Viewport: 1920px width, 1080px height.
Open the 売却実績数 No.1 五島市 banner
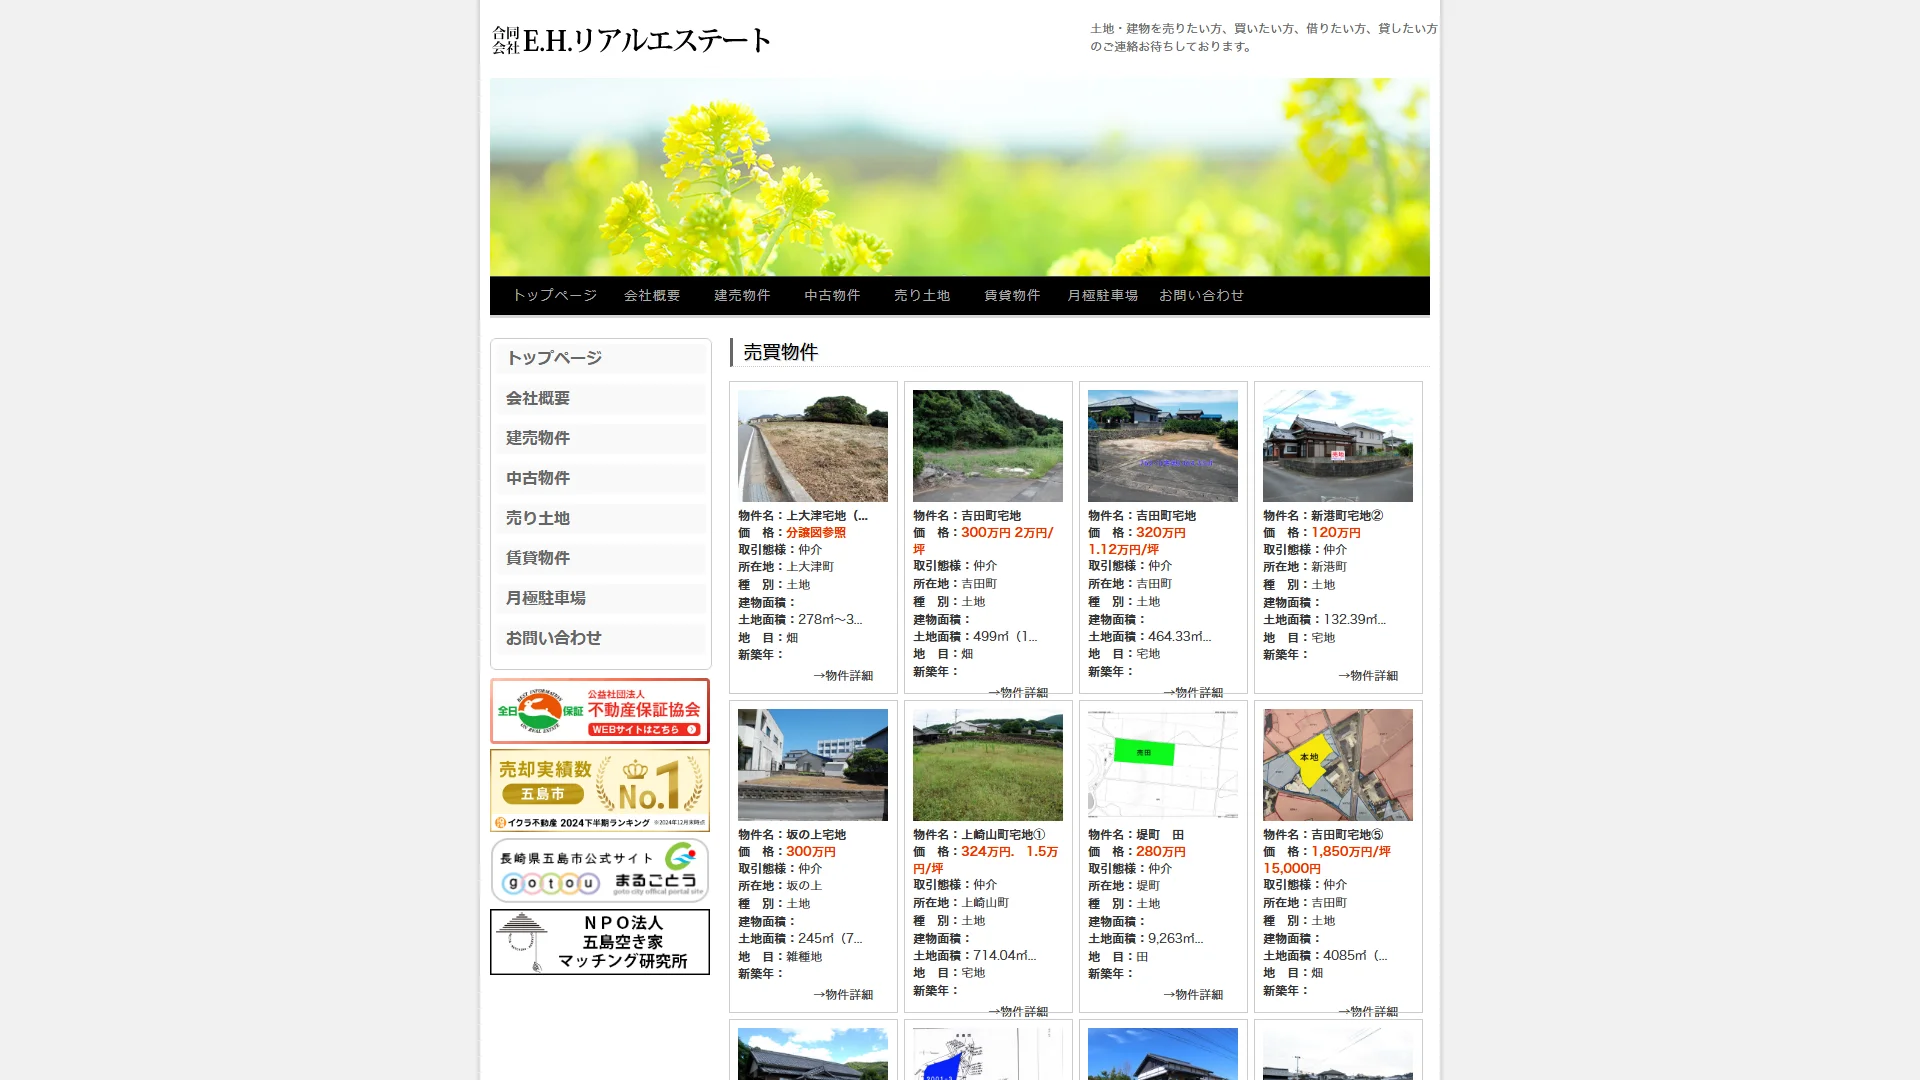point(600,790)
